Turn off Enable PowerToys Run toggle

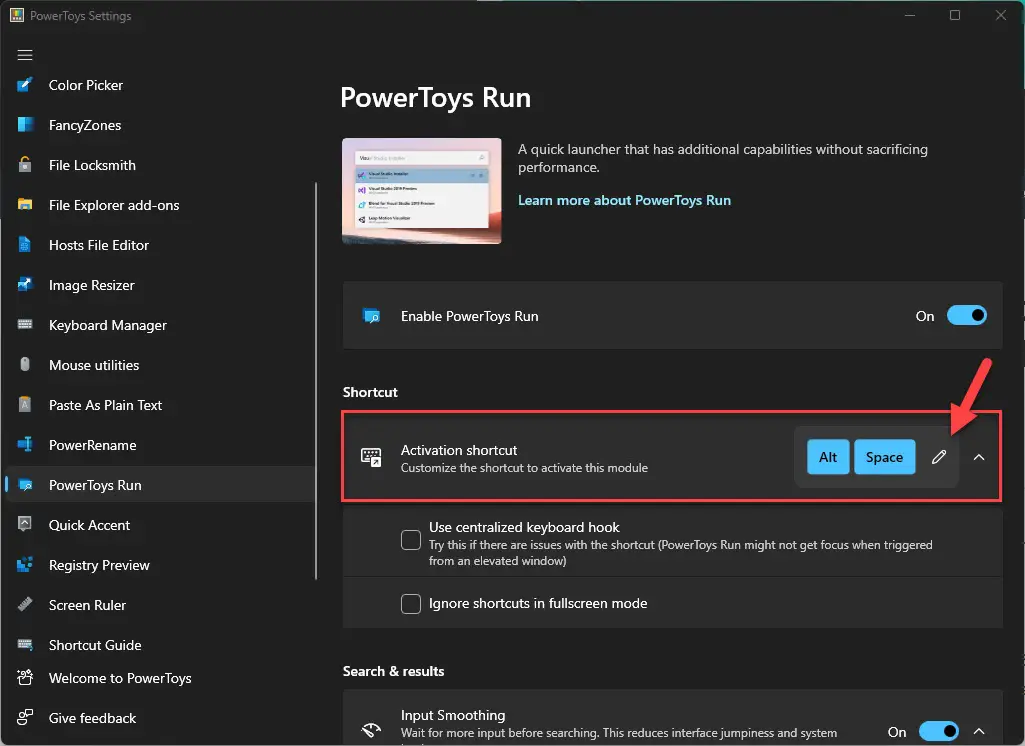(x=967, y=316)
